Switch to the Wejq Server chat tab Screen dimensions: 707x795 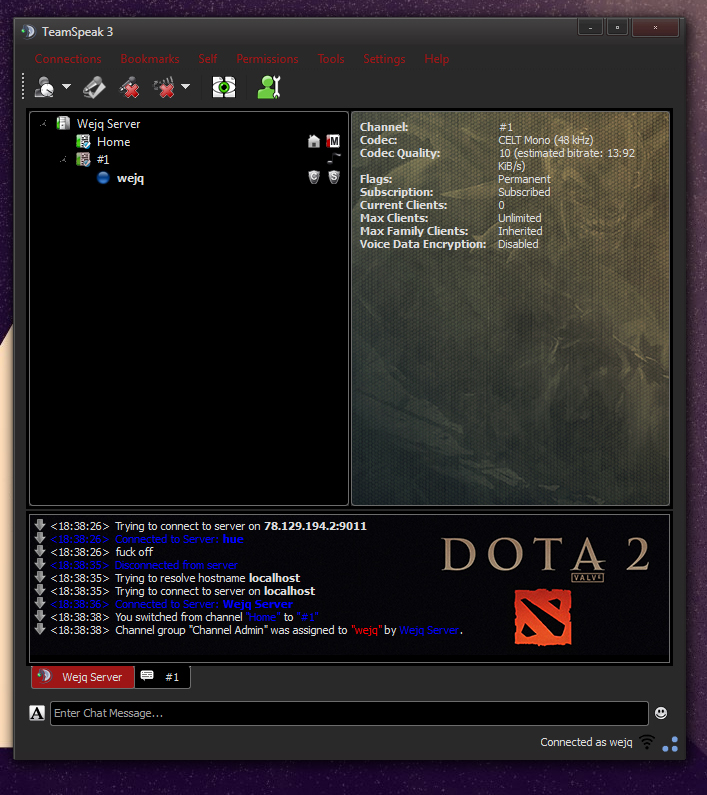[x=83, y=677]
